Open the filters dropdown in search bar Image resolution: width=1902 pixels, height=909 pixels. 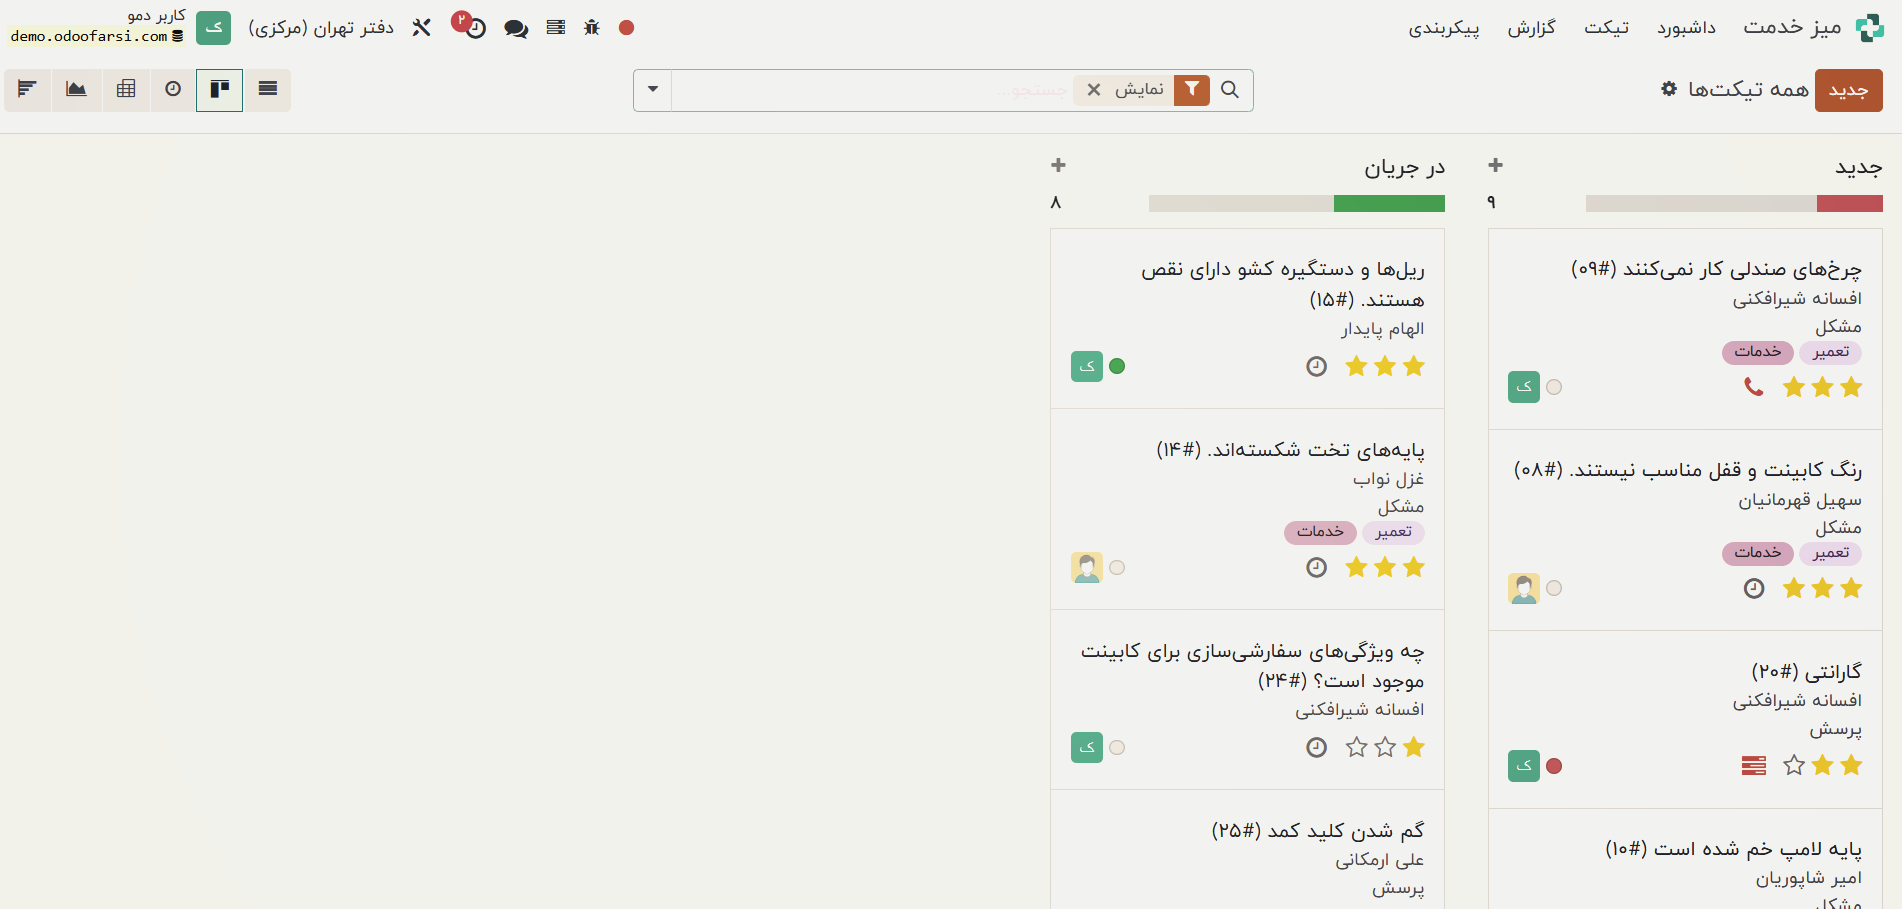pyautogui.click(x=1191, y=90)
